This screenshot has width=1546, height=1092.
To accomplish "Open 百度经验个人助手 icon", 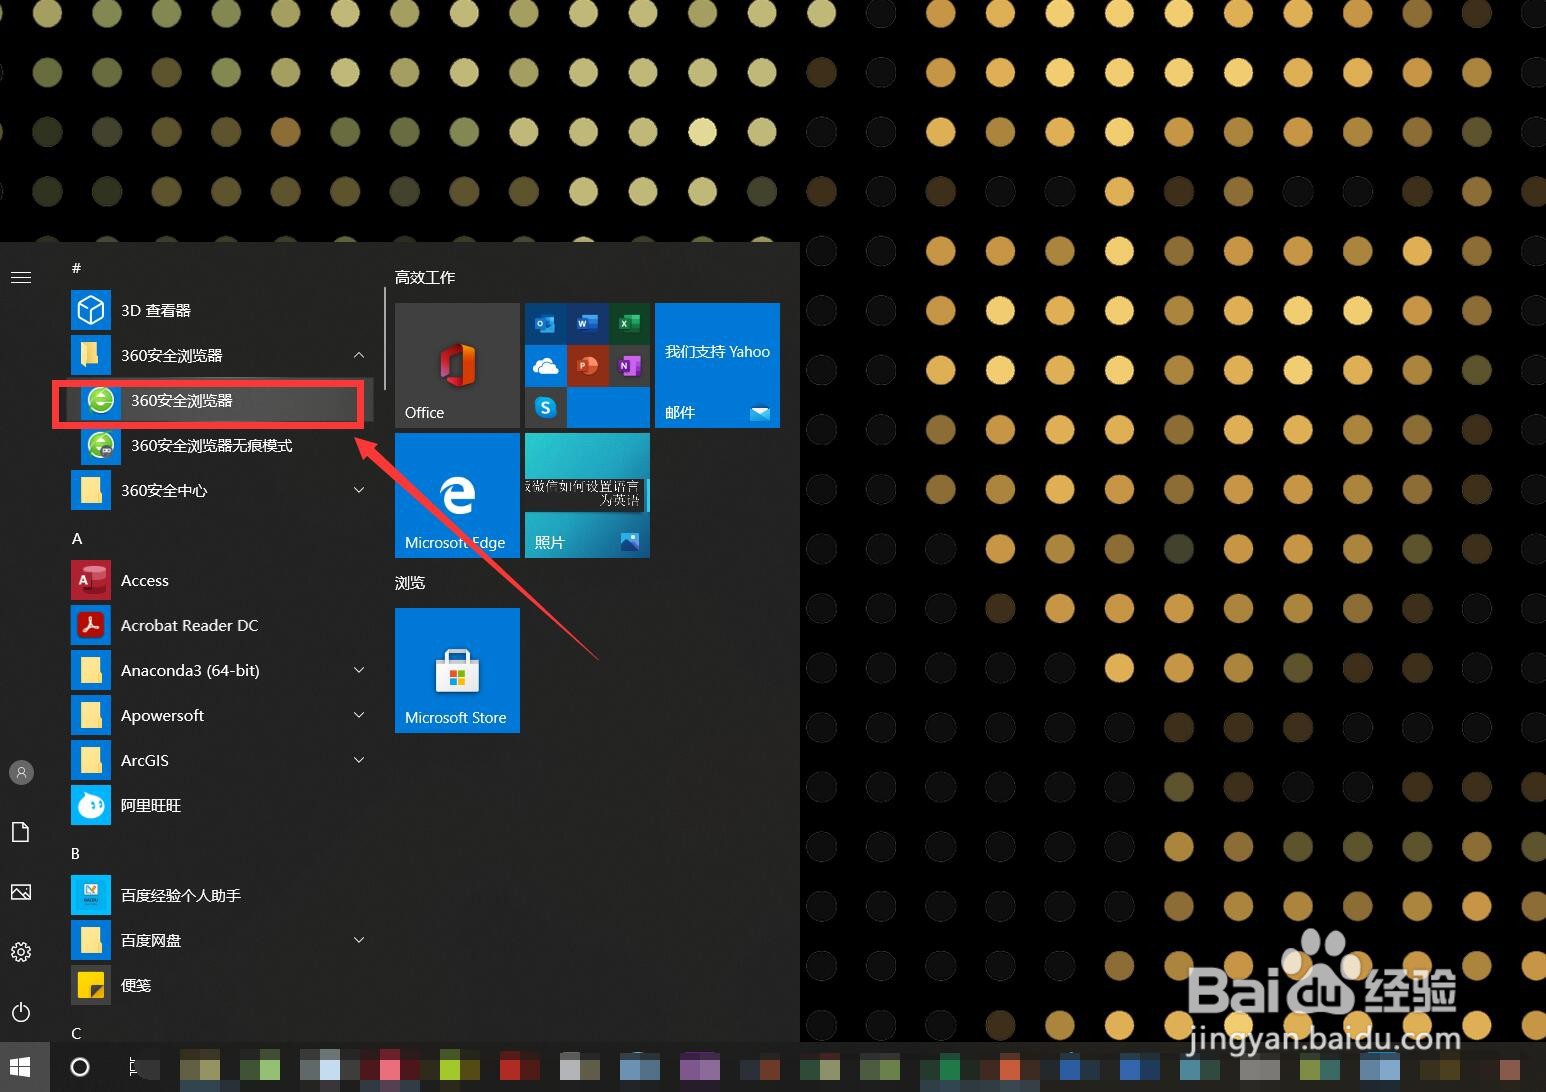I will tap(91, 895).
